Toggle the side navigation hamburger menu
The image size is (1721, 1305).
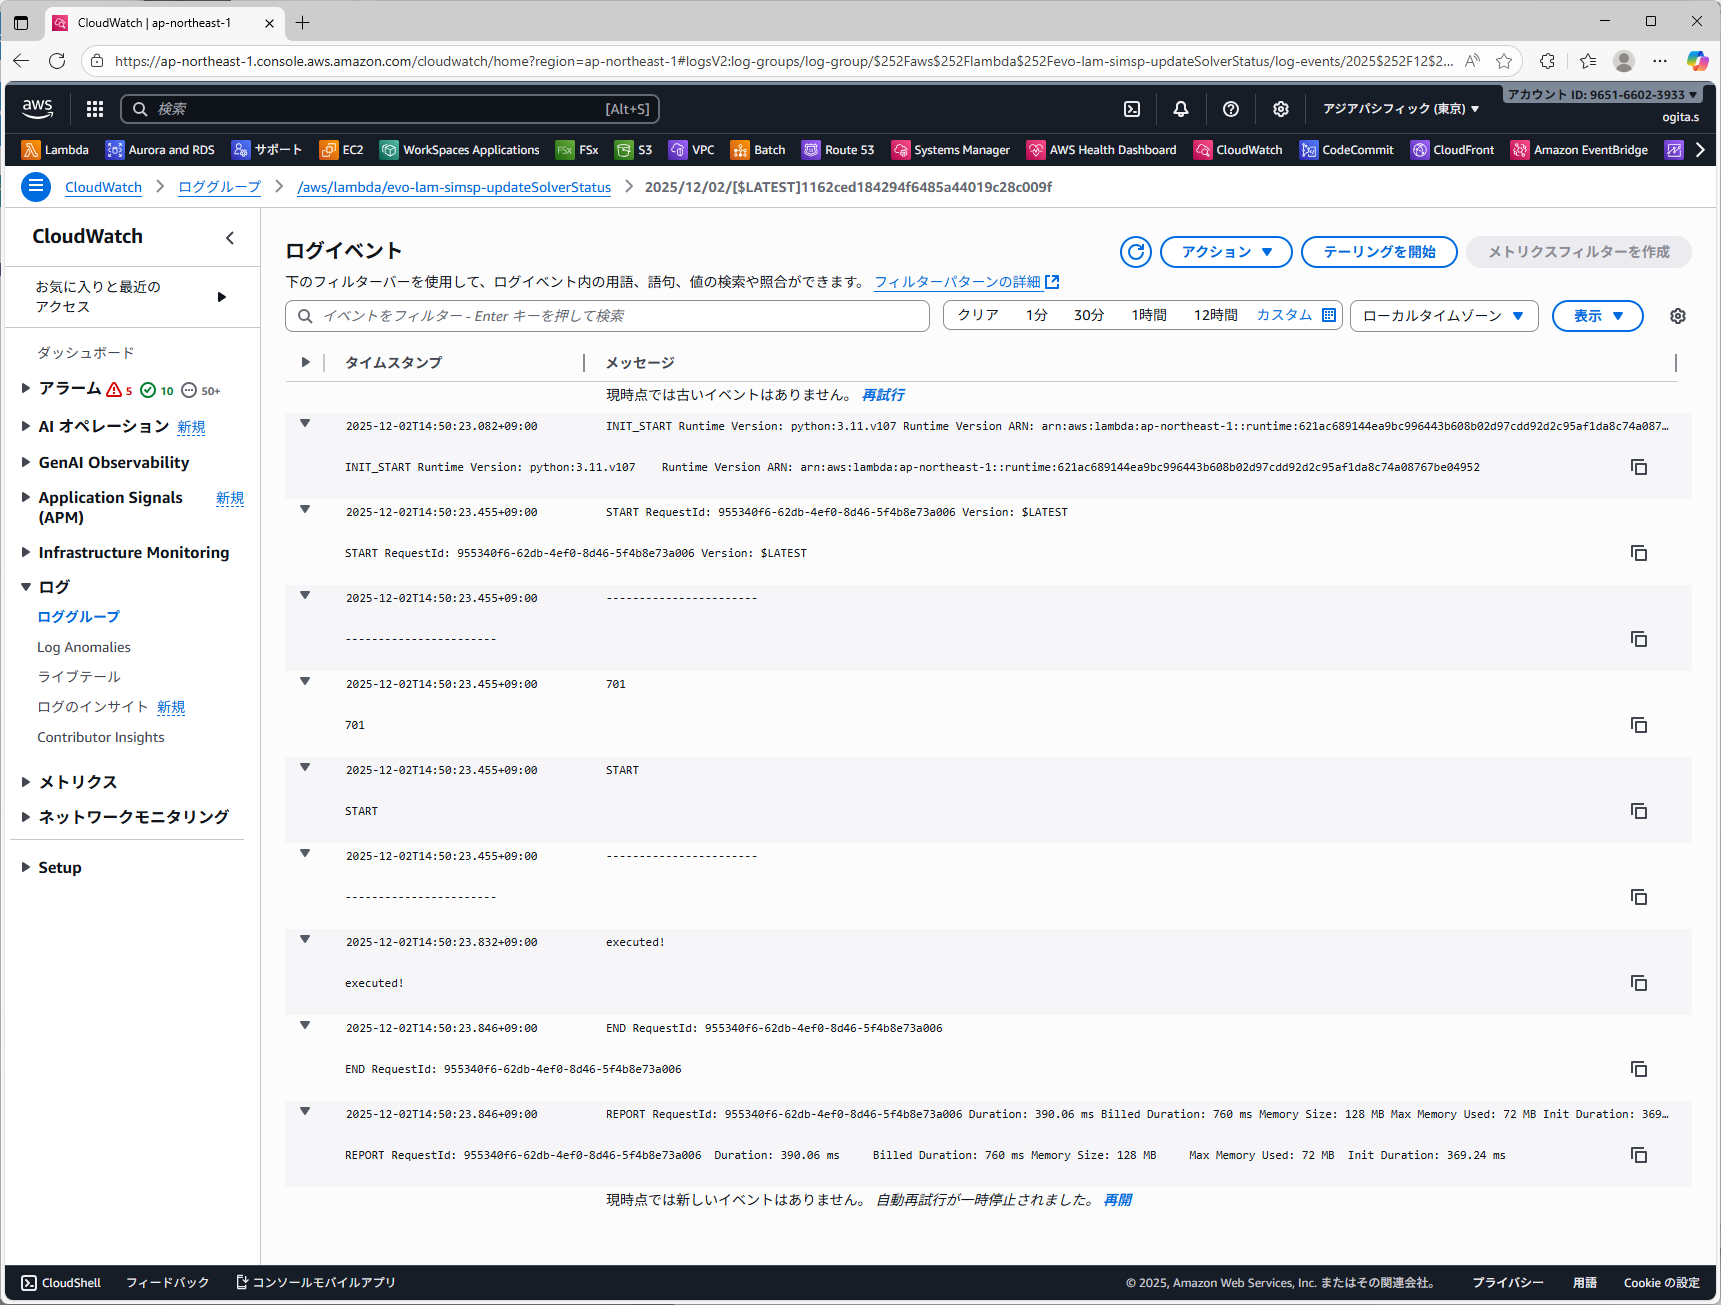(36, 187)
